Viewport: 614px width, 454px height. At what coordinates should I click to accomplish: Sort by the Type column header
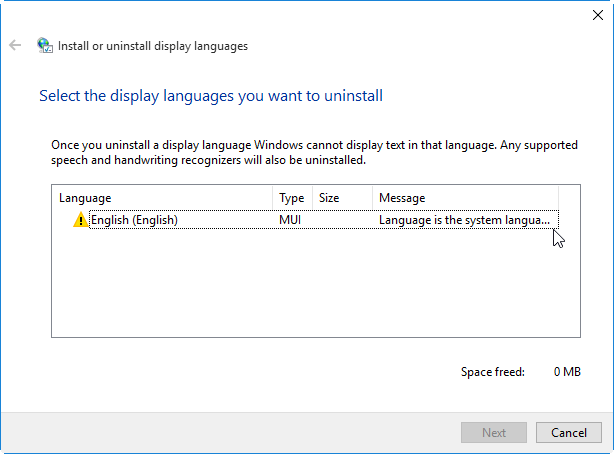[x=293, y=198]
